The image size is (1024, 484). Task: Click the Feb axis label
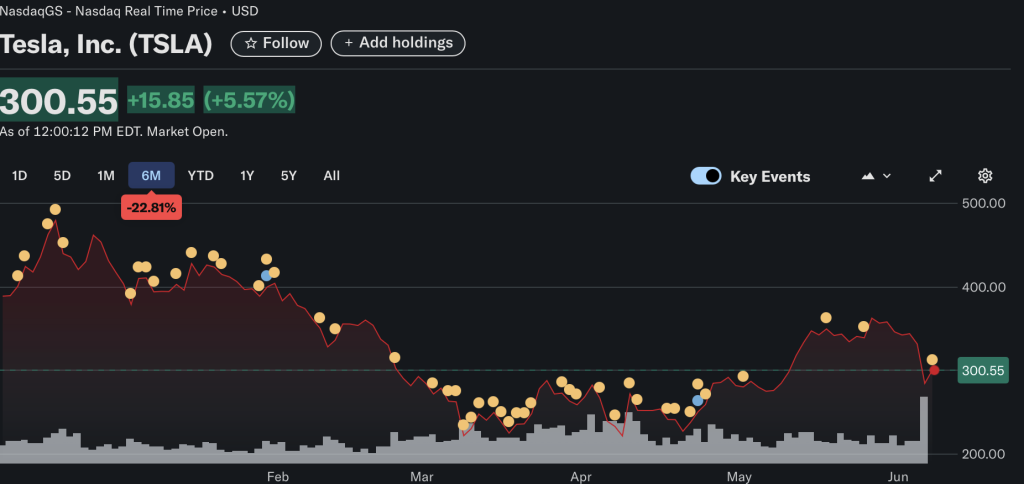click(x=277, y=477)
